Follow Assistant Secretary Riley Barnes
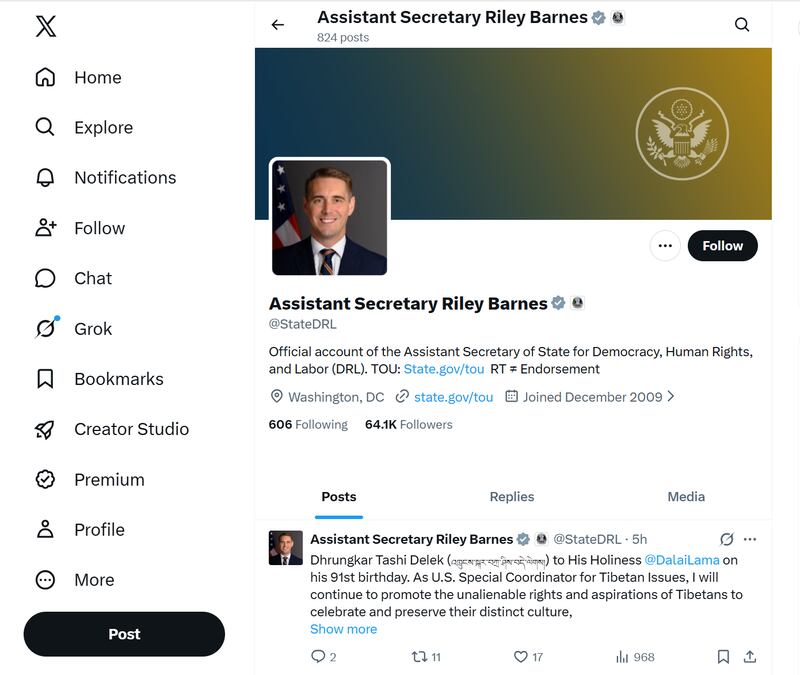Screen dimensions: 800x675 coord(722,246)
